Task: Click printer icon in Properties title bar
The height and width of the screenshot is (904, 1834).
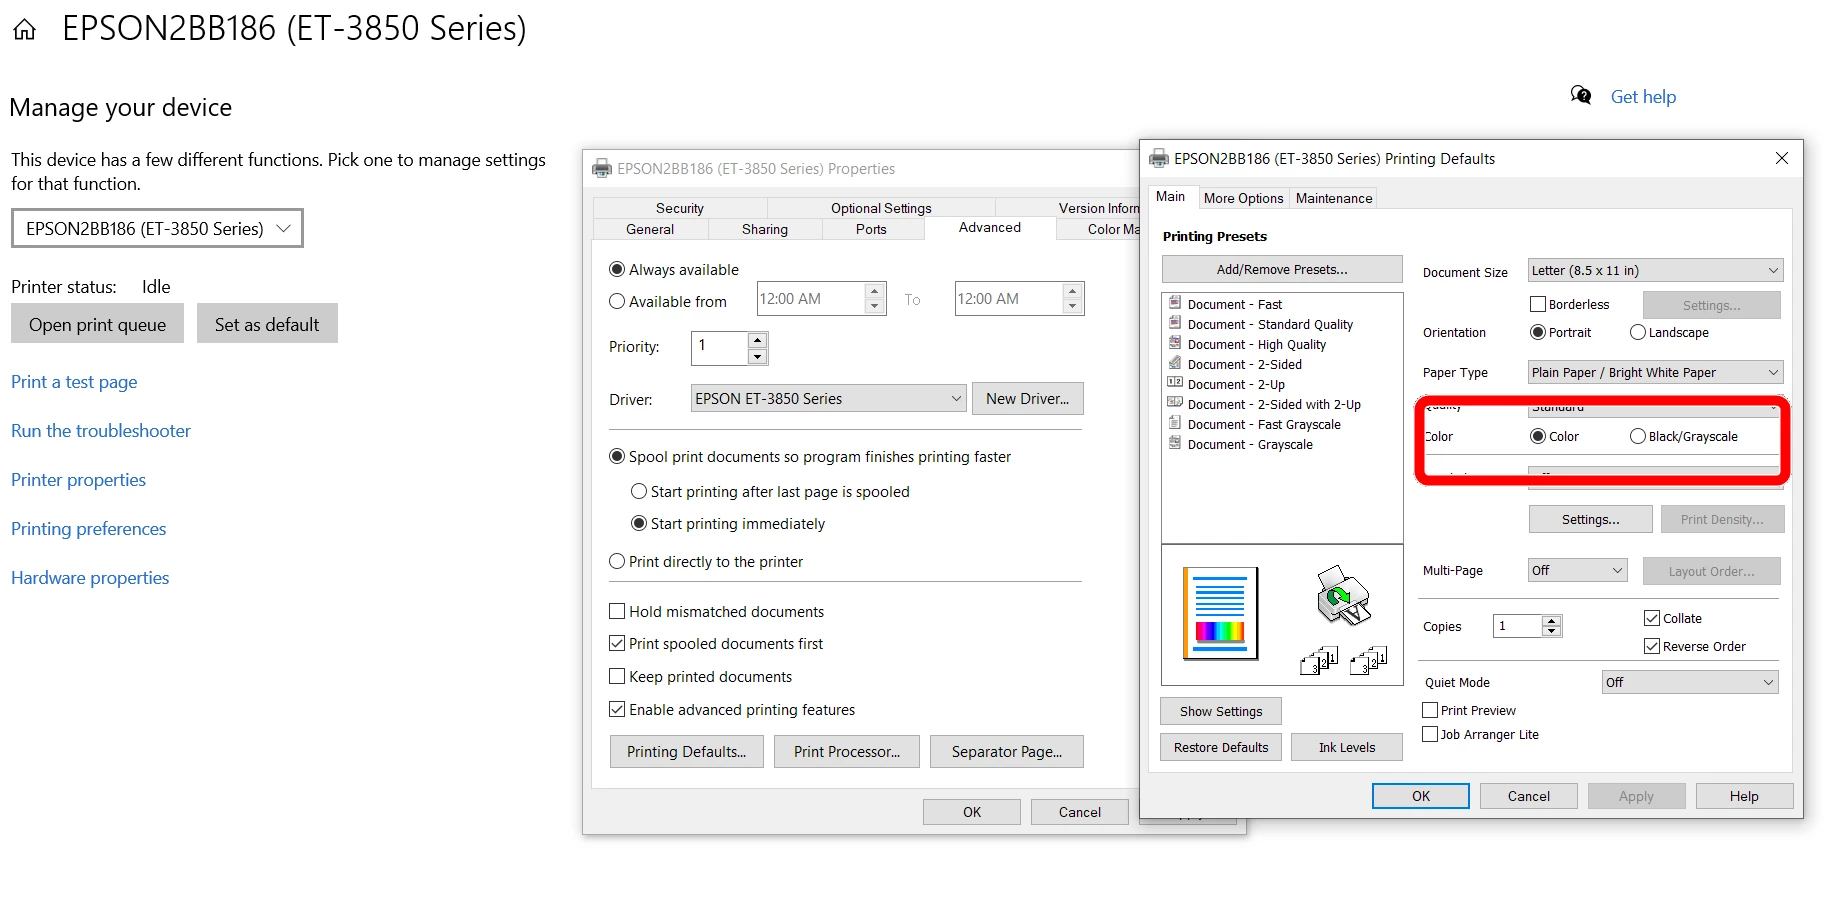Action: point(602,168)
